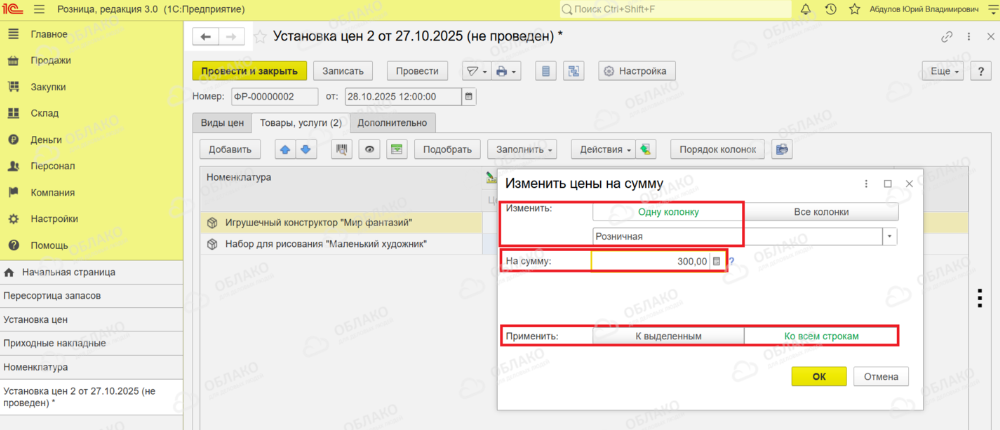
Task: Open Склад section
Action: [45, 113]
